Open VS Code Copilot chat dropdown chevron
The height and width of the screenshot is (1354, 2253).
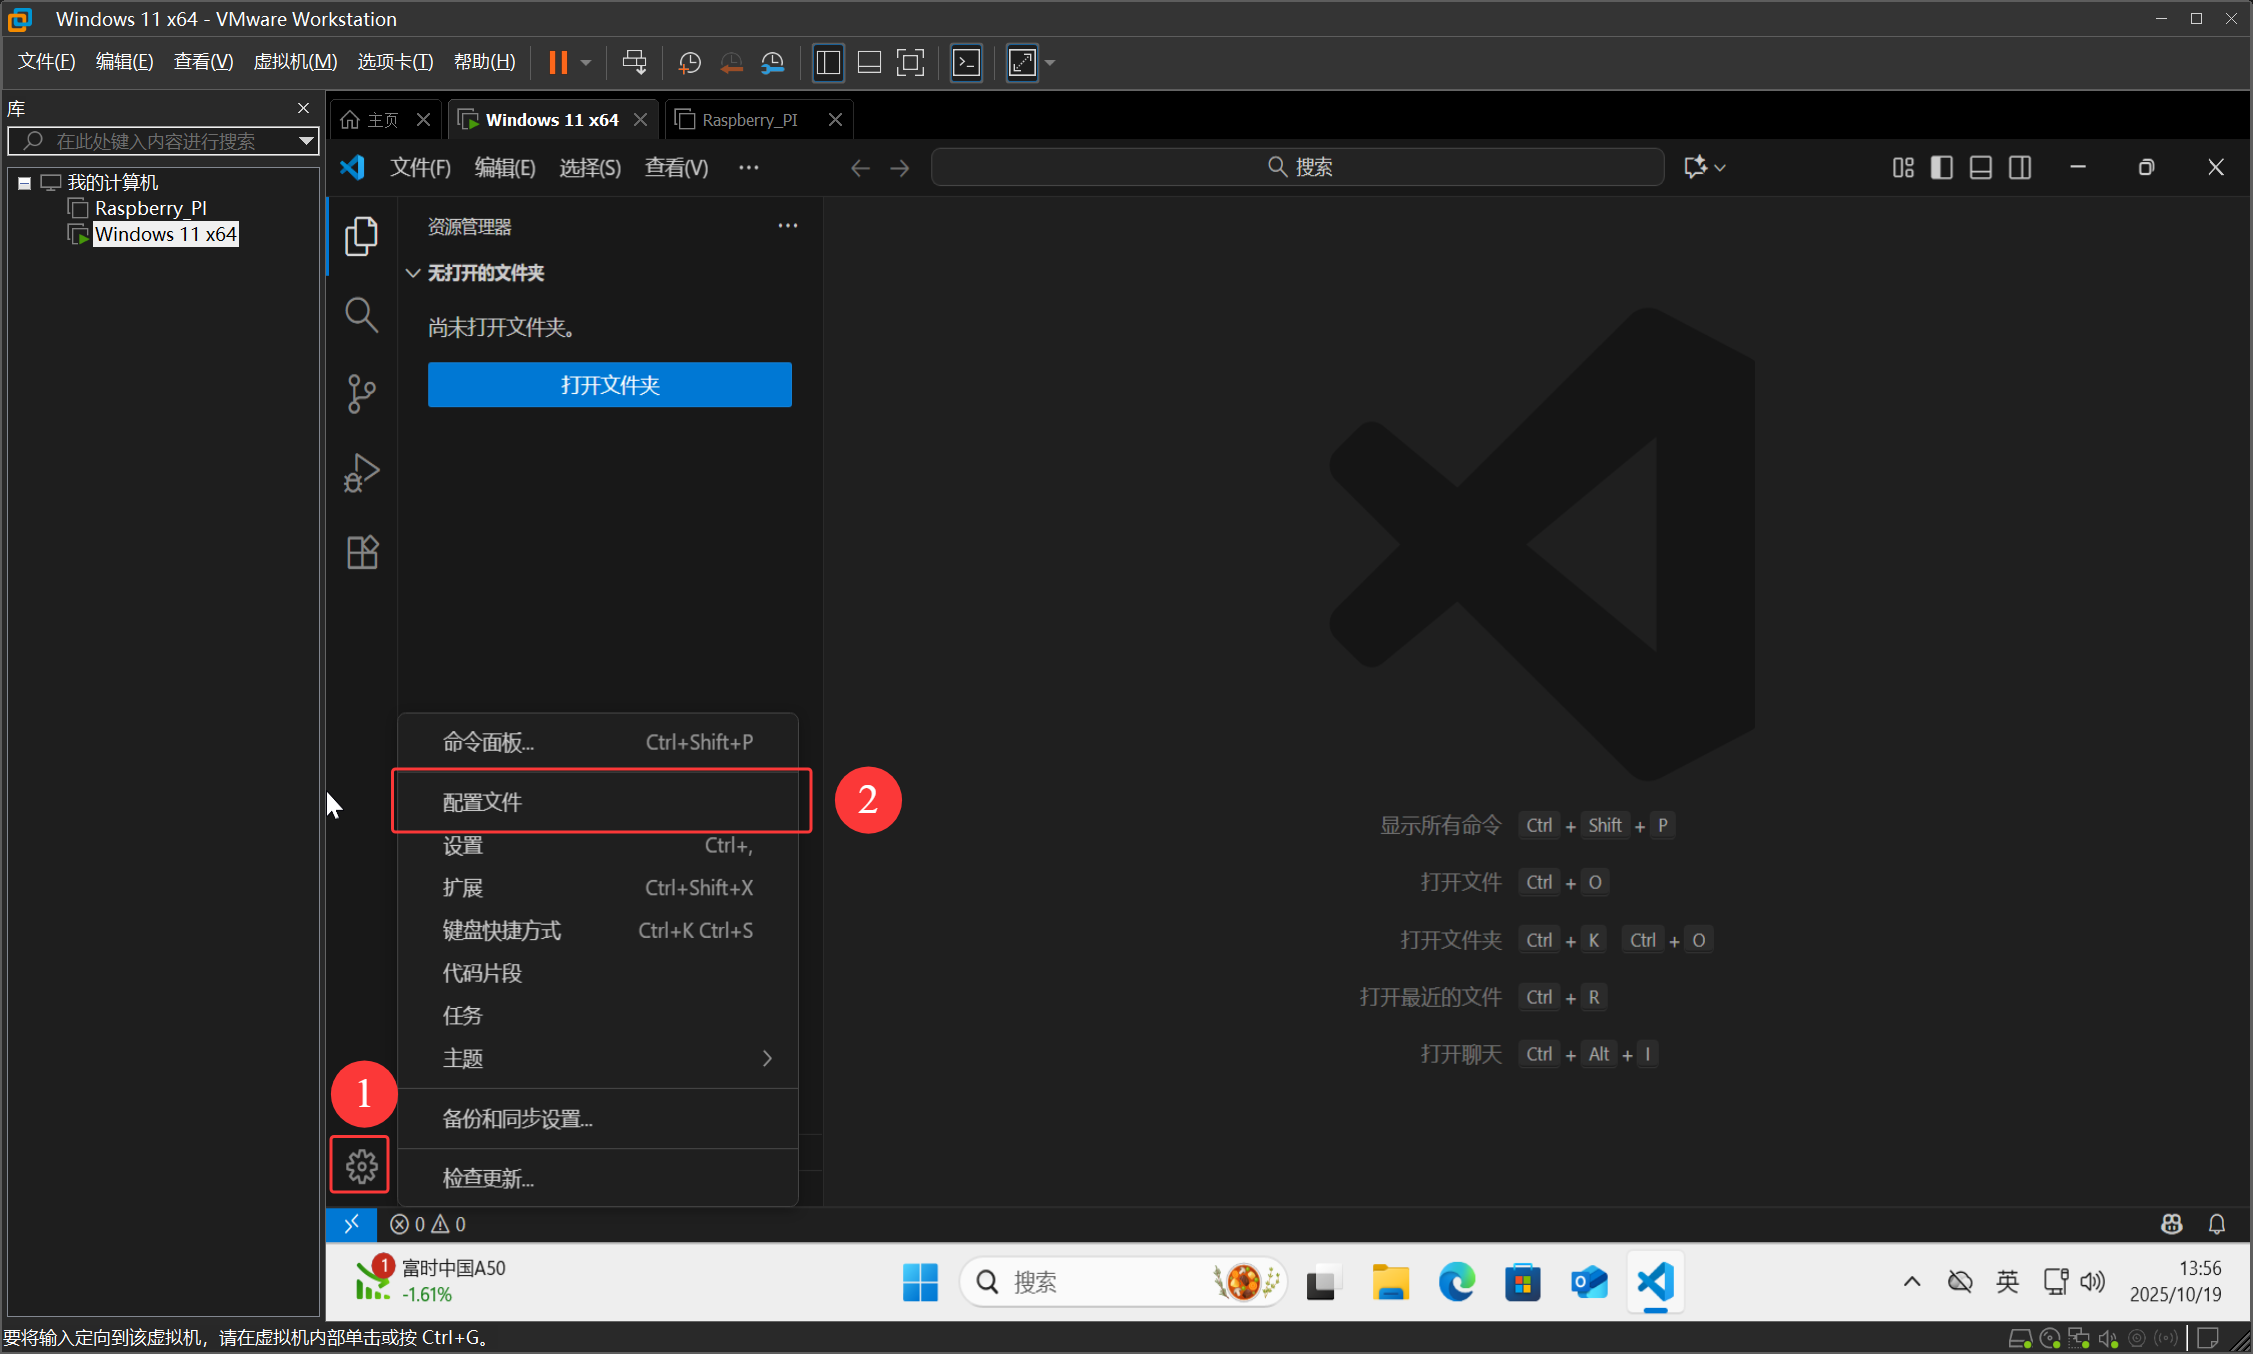[x=1720, y=168]
